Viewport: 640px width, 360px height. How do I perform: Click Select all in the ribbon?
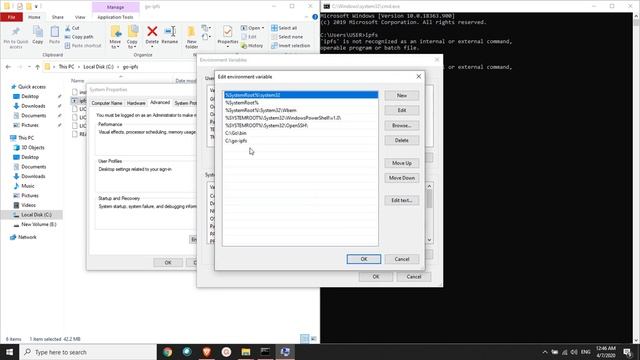click(x=284, y=28)
